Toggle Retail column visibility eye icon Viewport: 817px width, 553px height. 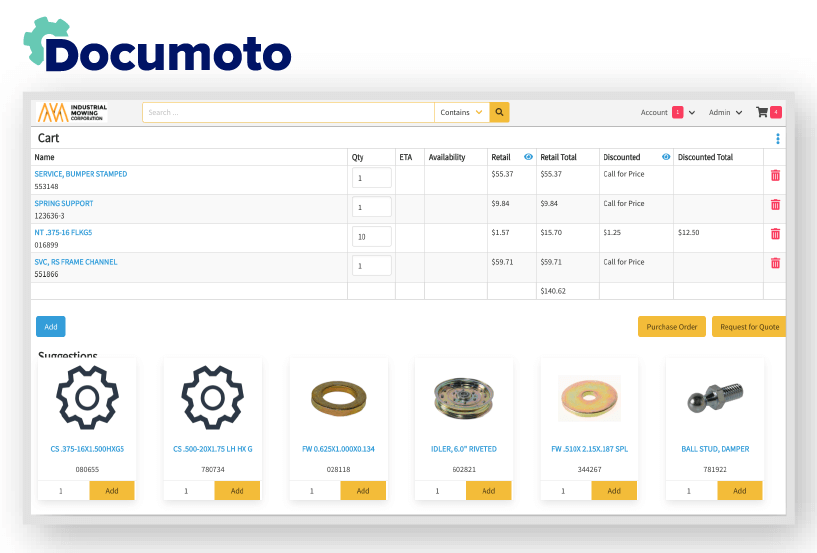[528, 157]
